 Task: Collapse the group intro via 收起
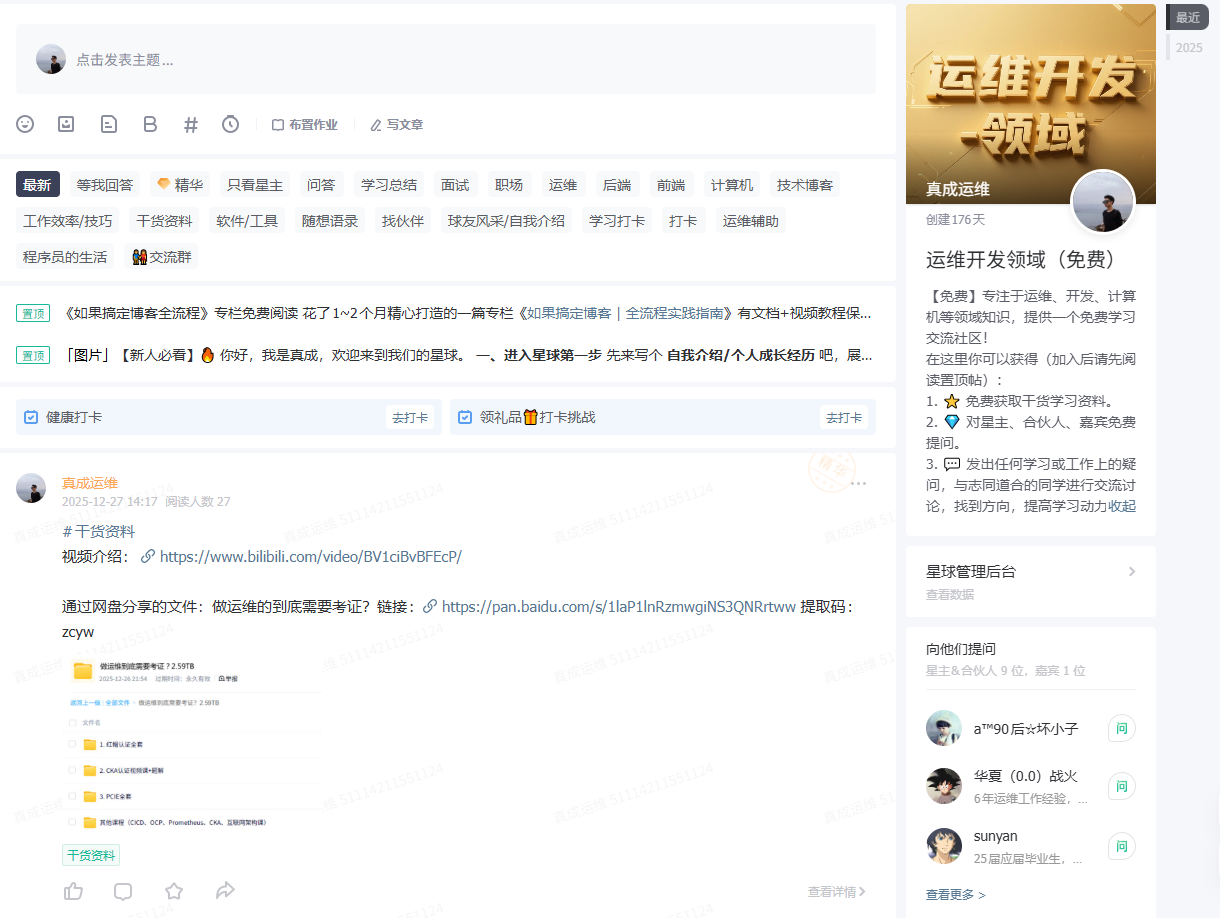click(x=1119, y=506)
